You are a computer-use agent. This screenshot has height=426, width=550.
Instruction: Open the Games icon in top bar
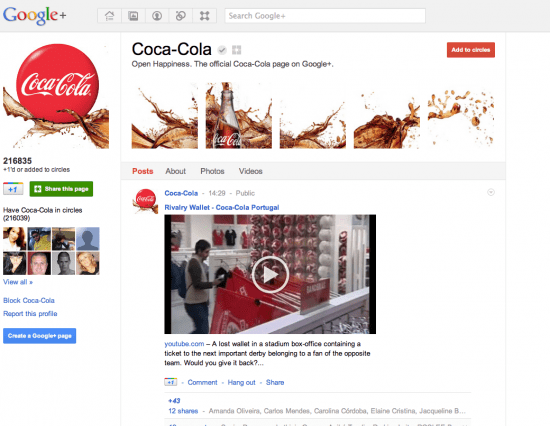204,16
